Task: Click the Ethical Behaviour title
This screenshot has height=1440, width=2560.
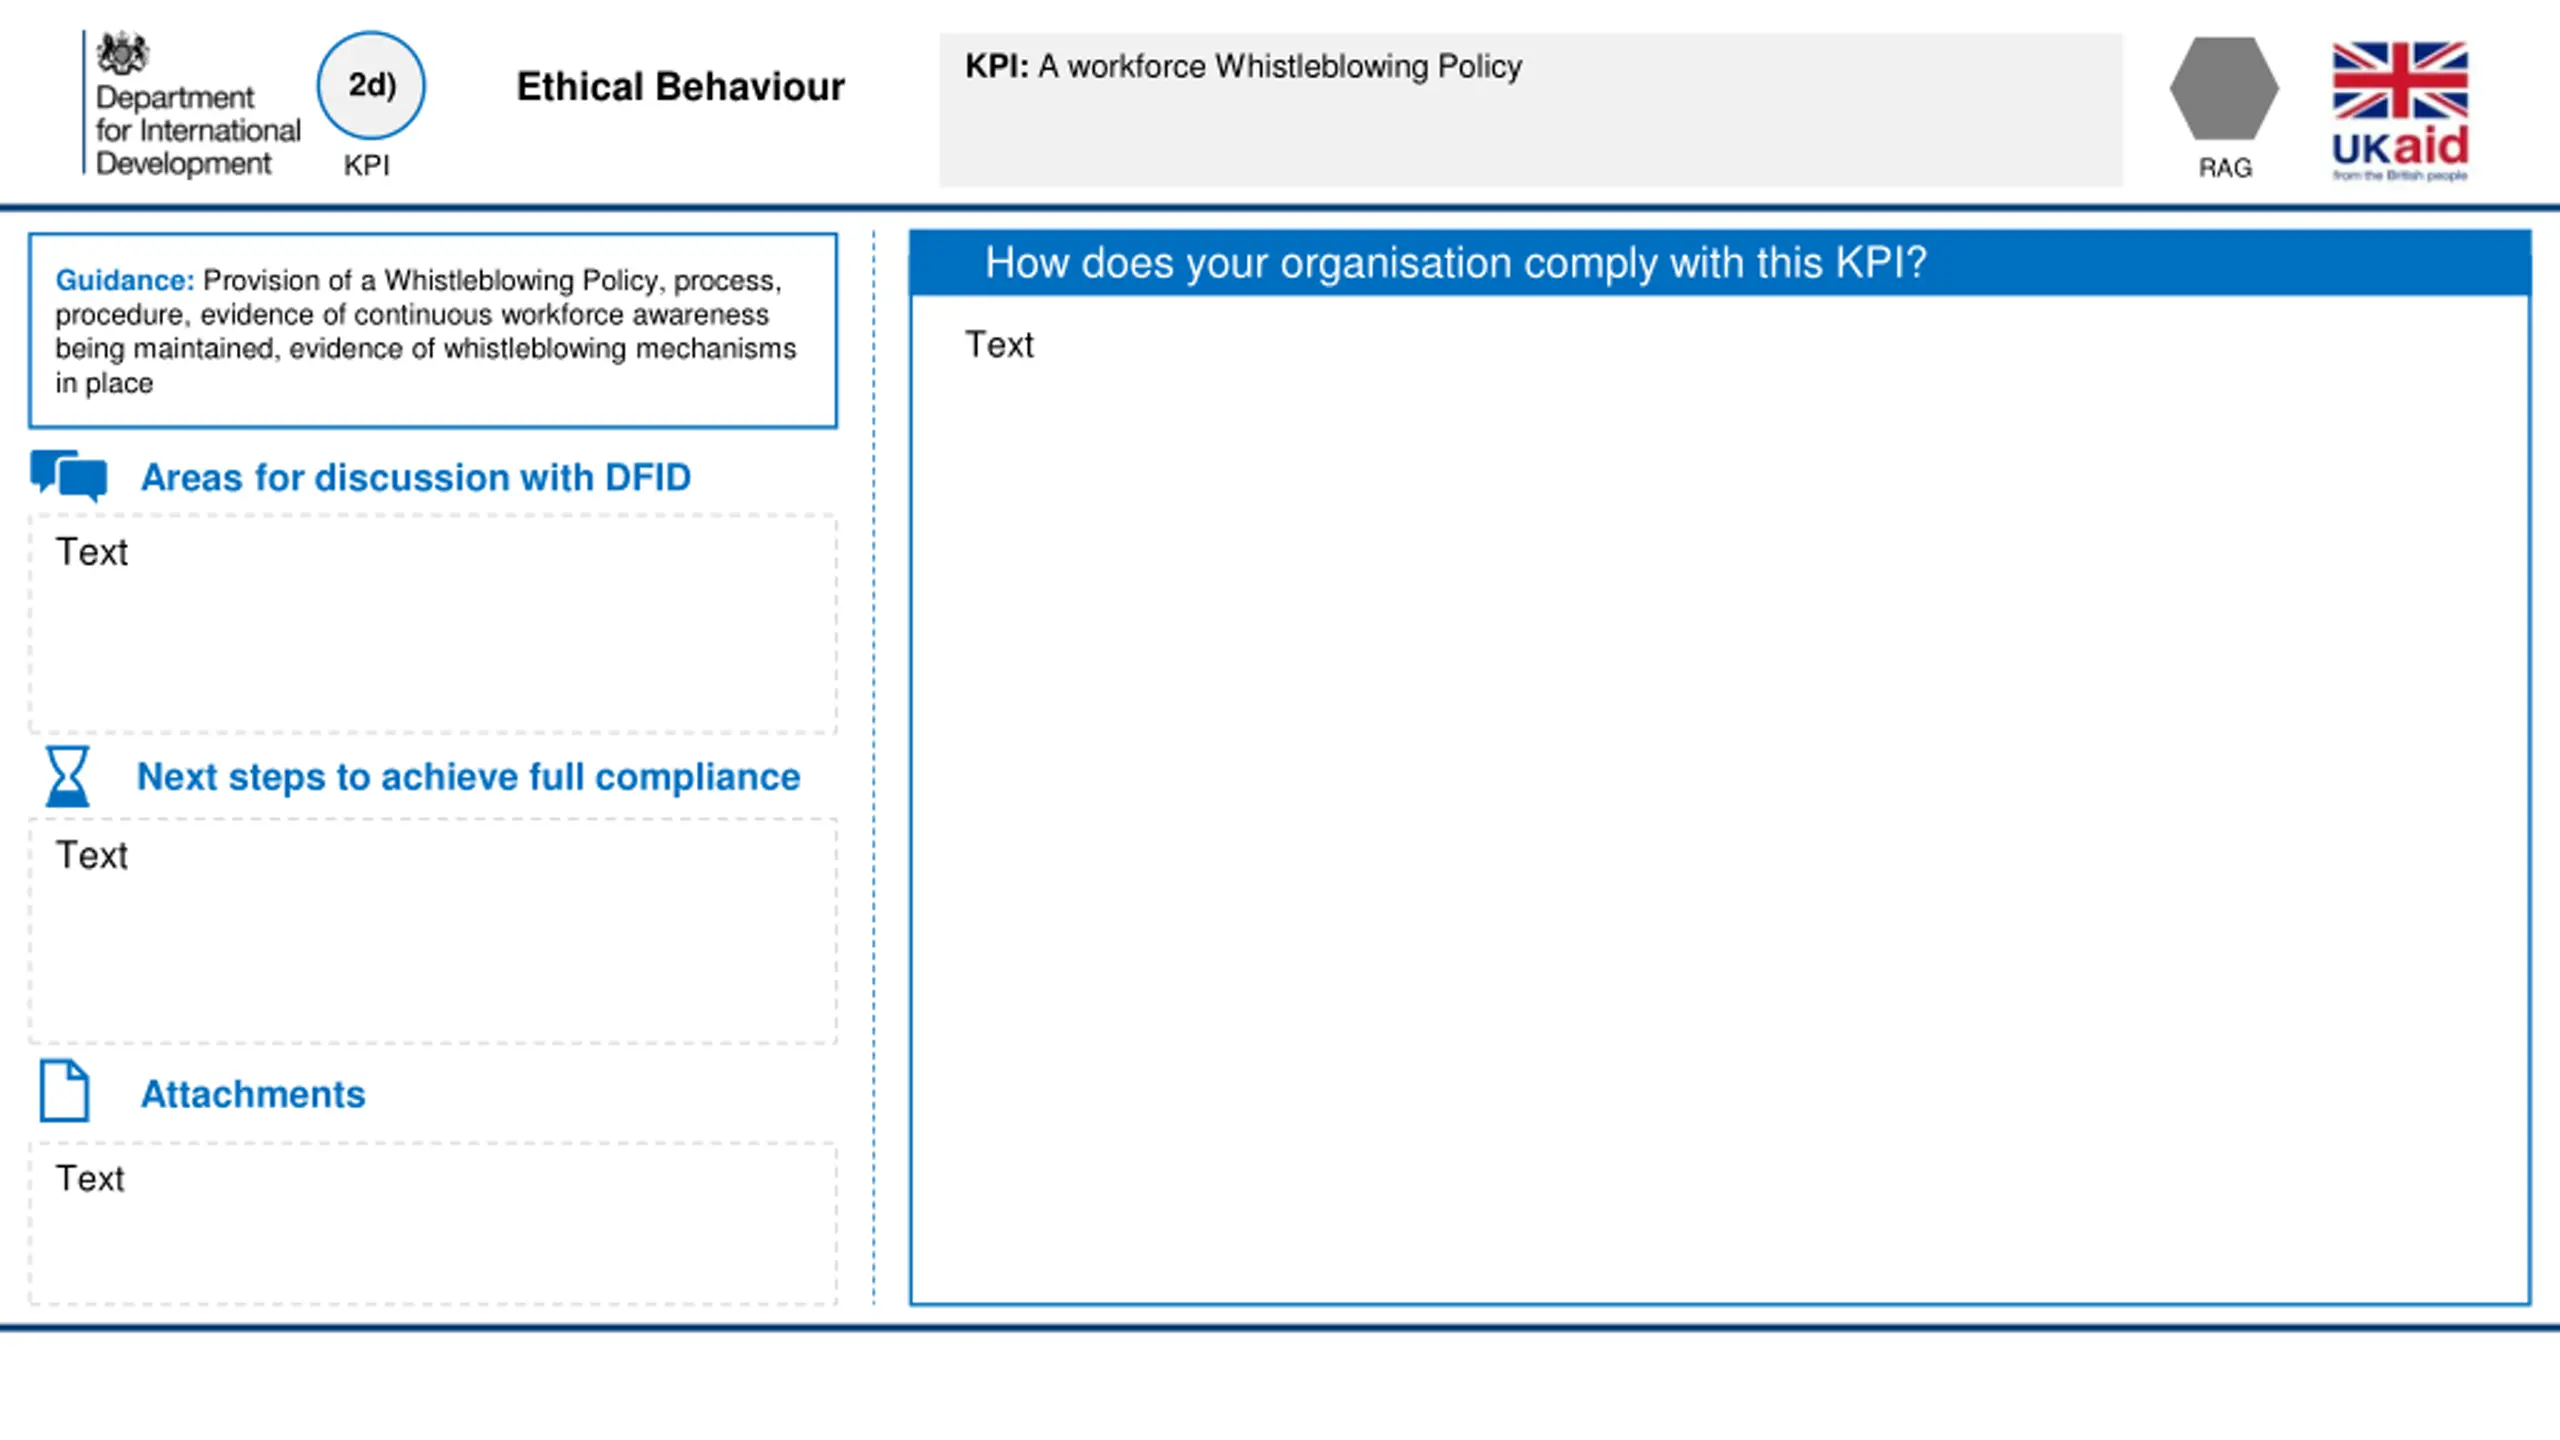Action: pyautogui.click(x=680, y=87)
